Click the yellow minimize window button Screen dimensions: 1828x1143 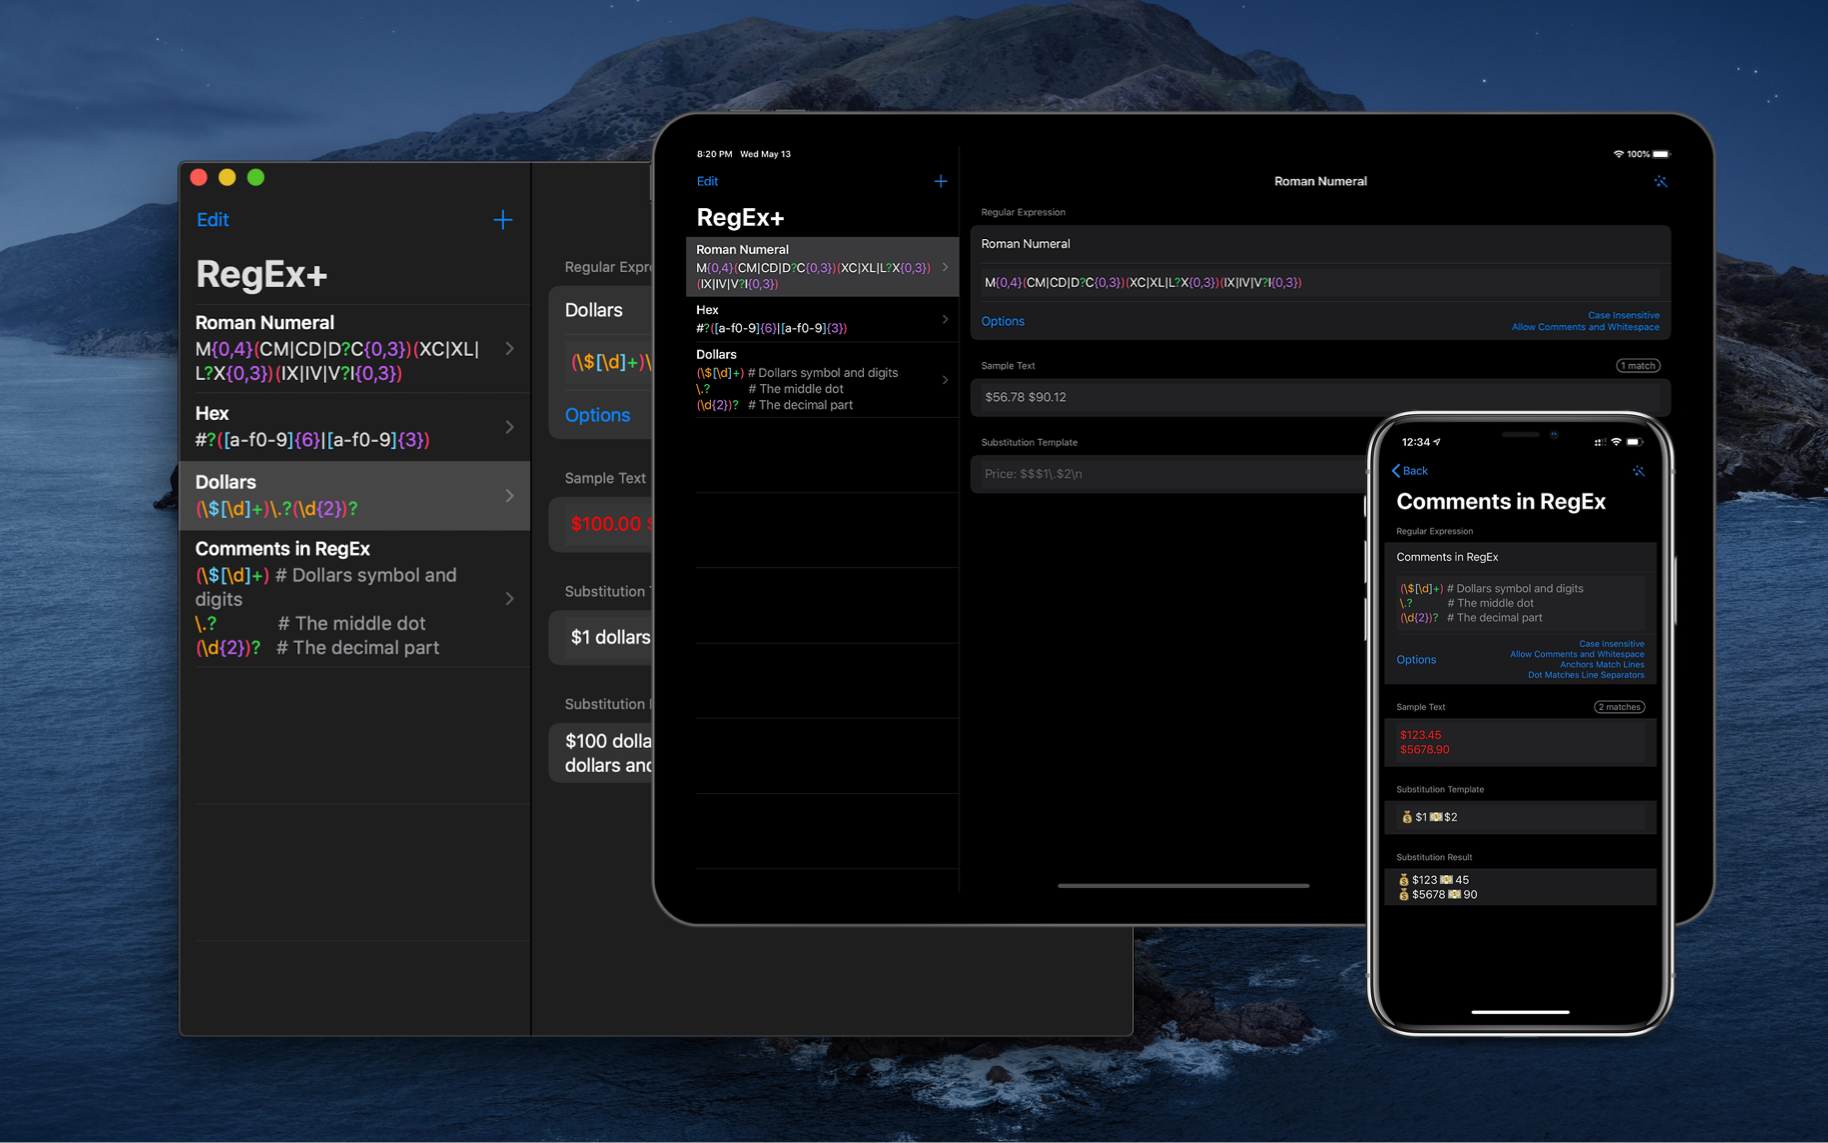point(227,177)
